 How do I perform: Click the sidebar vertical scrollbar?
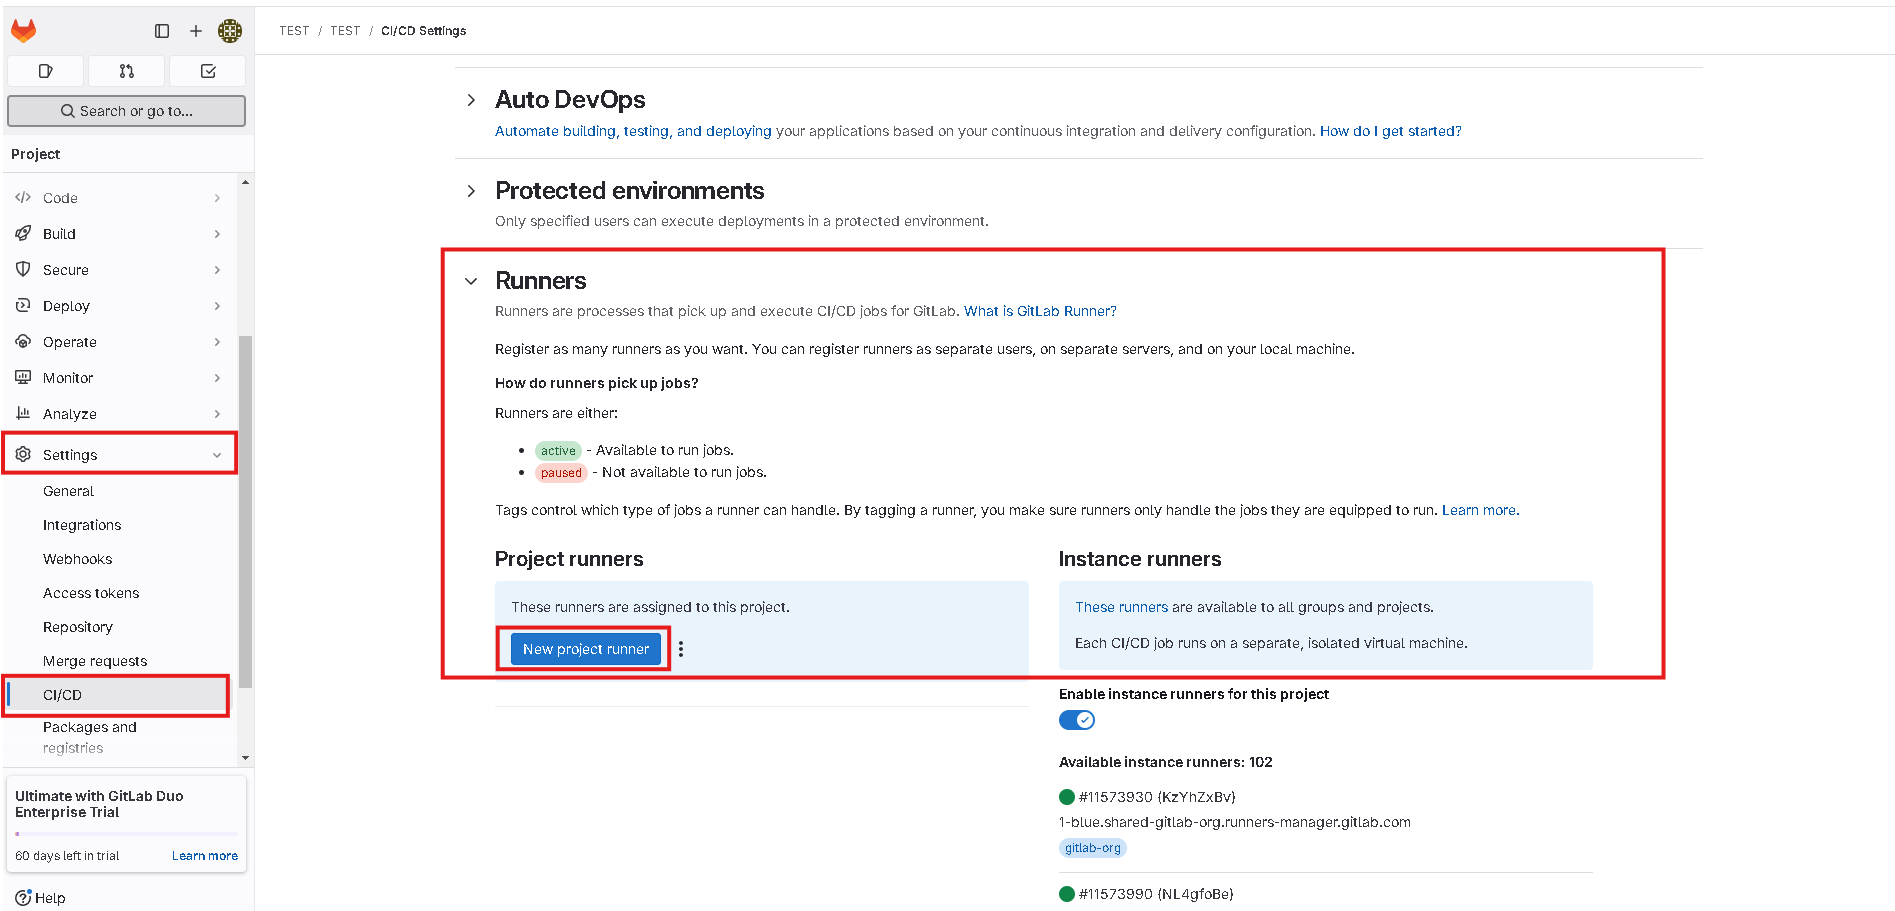tap(245, 512)
